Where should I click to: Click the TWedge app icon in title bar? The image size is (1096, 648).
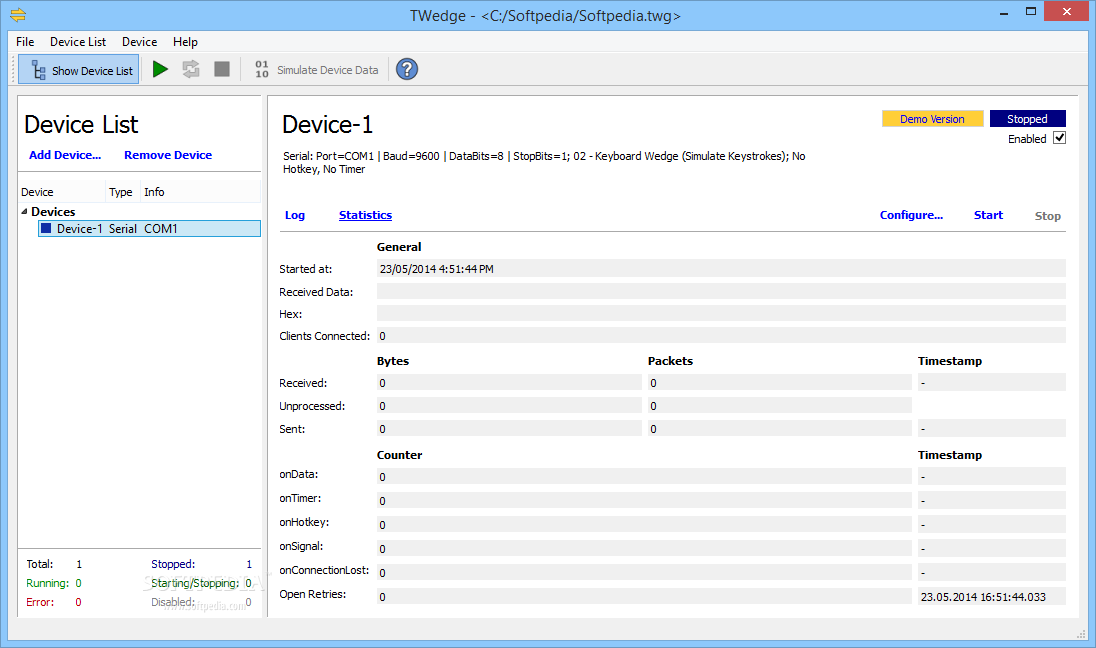[x=18, y=14]
